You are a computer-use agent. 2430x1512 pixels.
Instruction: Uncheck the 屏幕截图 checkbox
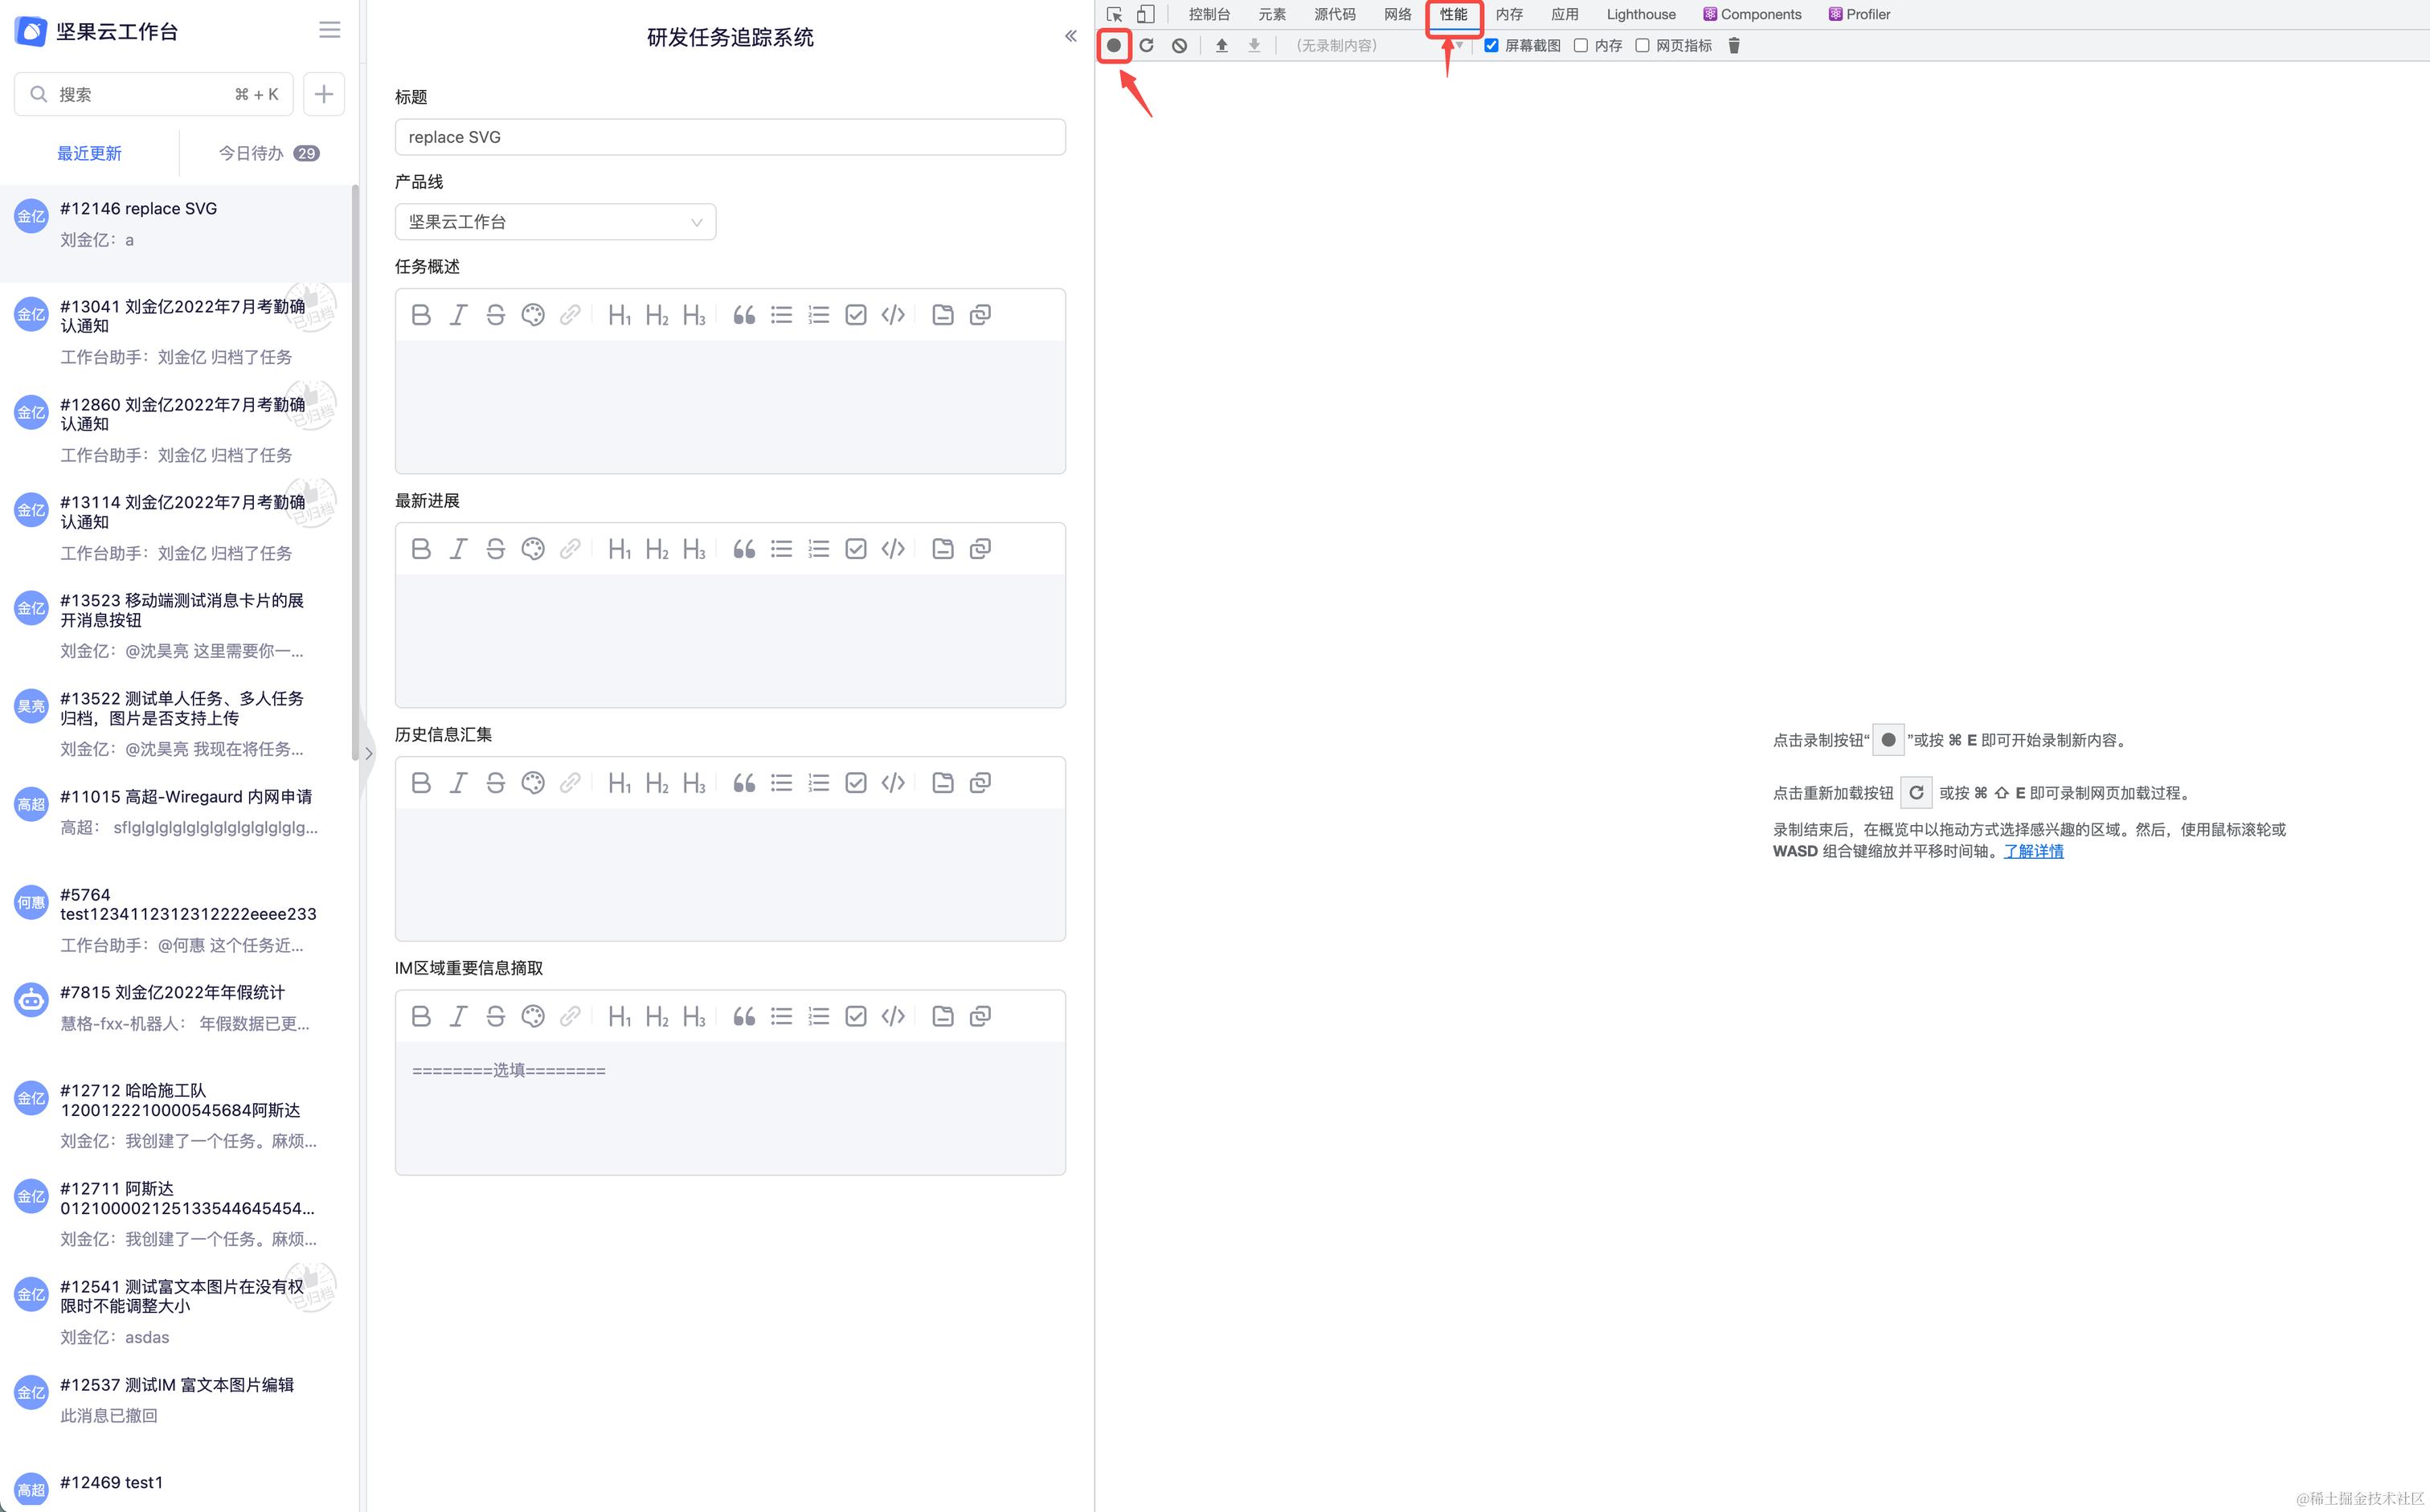pyautogui.click(x=1491, y=45)
